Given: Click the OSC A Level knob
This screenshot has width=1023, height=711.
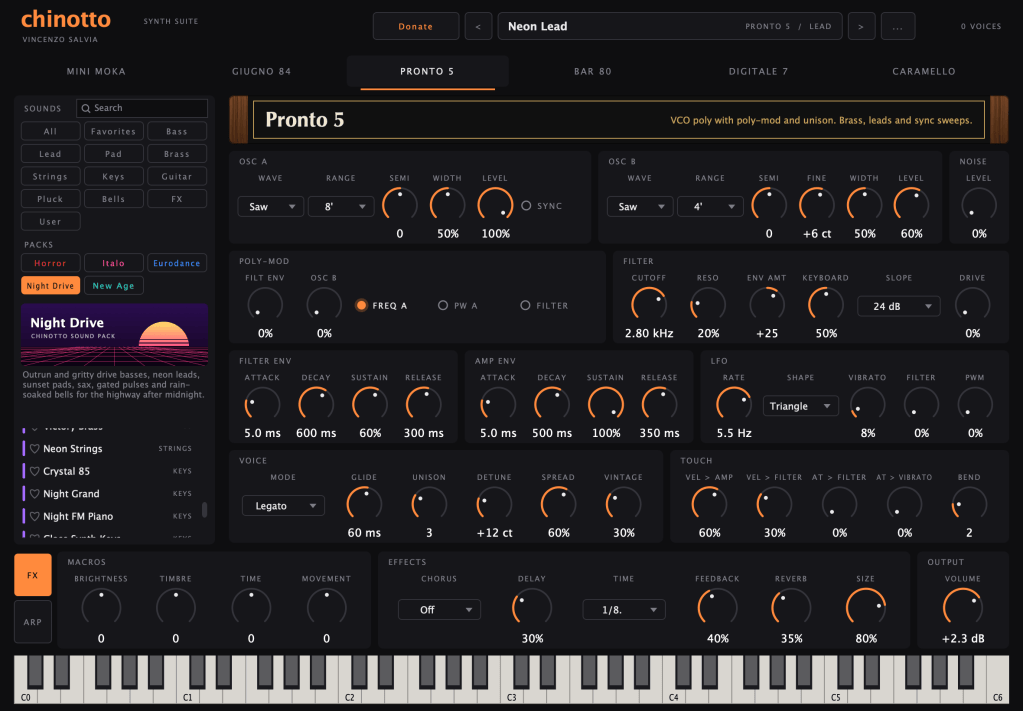Looking at the screenshot, I should tap(495, 205).
